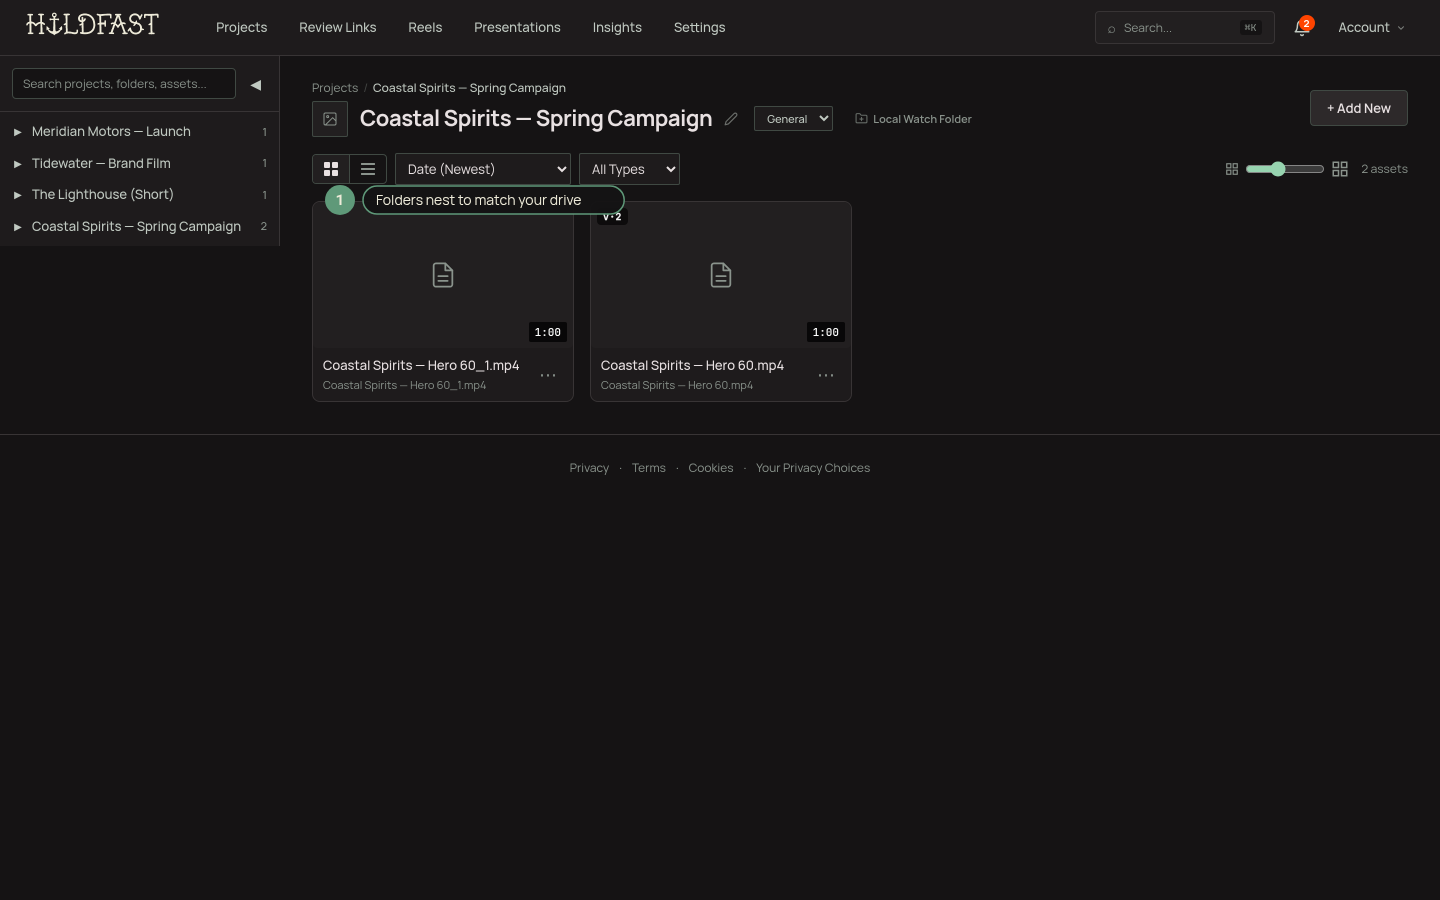1440x900 pixels.
Task: Open the Cookies footer link
Action: point(710,468)
